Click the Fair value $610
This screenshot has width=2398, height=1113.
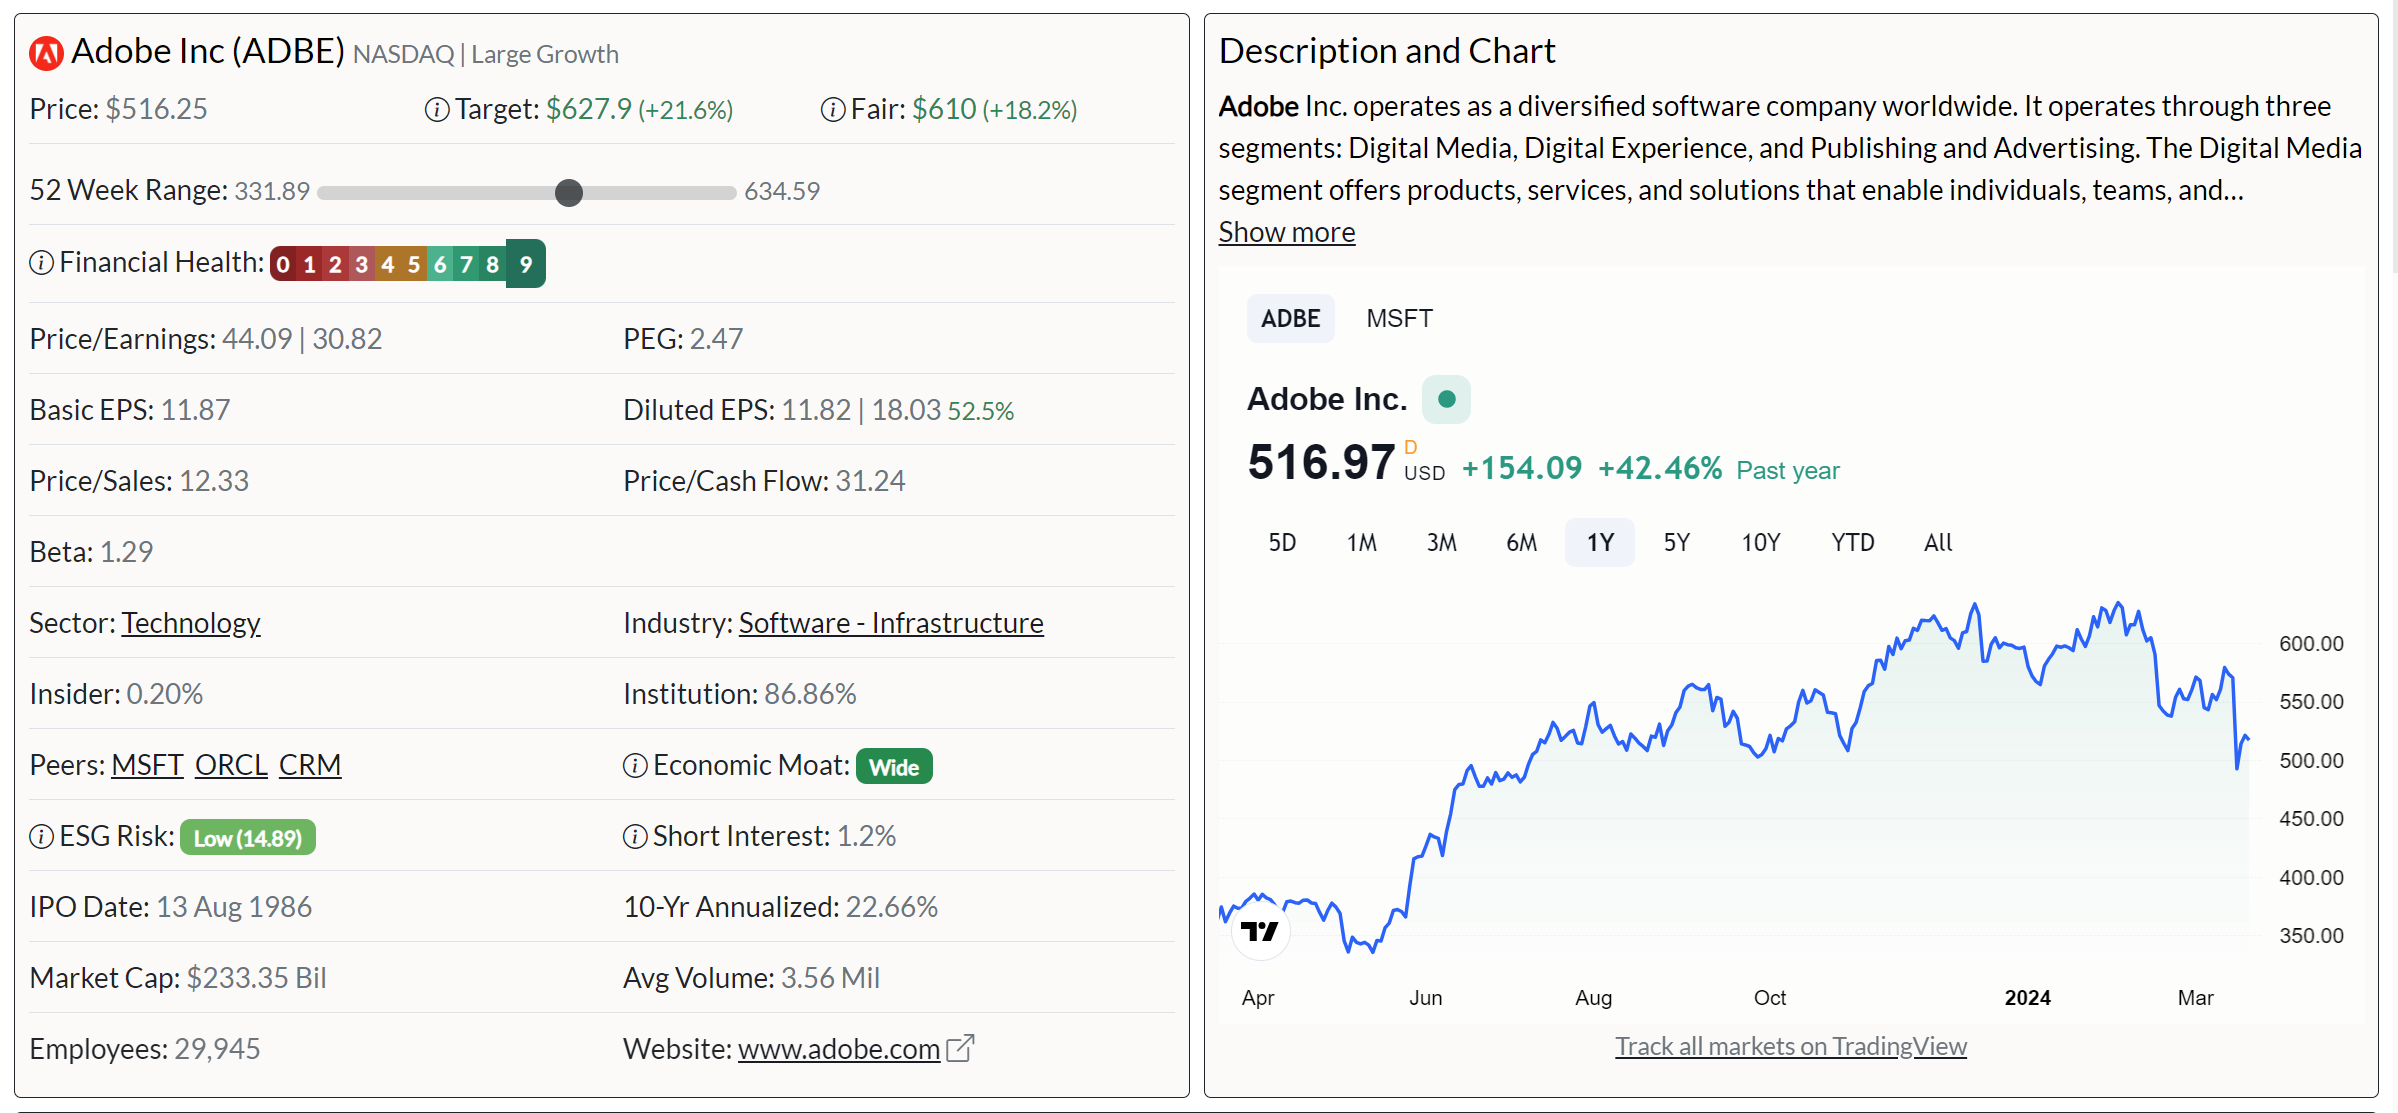[944, 109]
